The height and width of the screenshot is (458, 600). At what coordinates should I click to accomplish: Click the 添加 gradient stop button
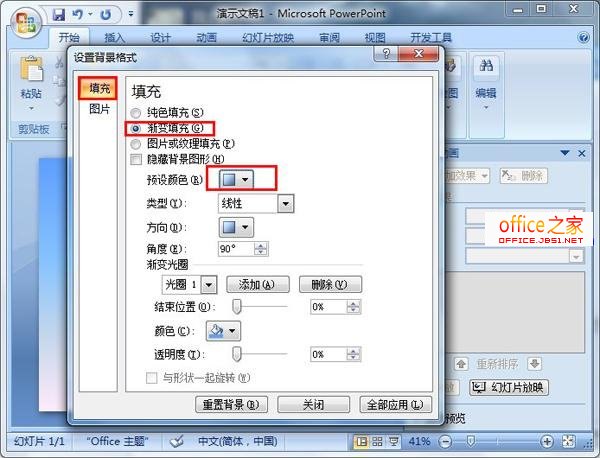(258, 285)
